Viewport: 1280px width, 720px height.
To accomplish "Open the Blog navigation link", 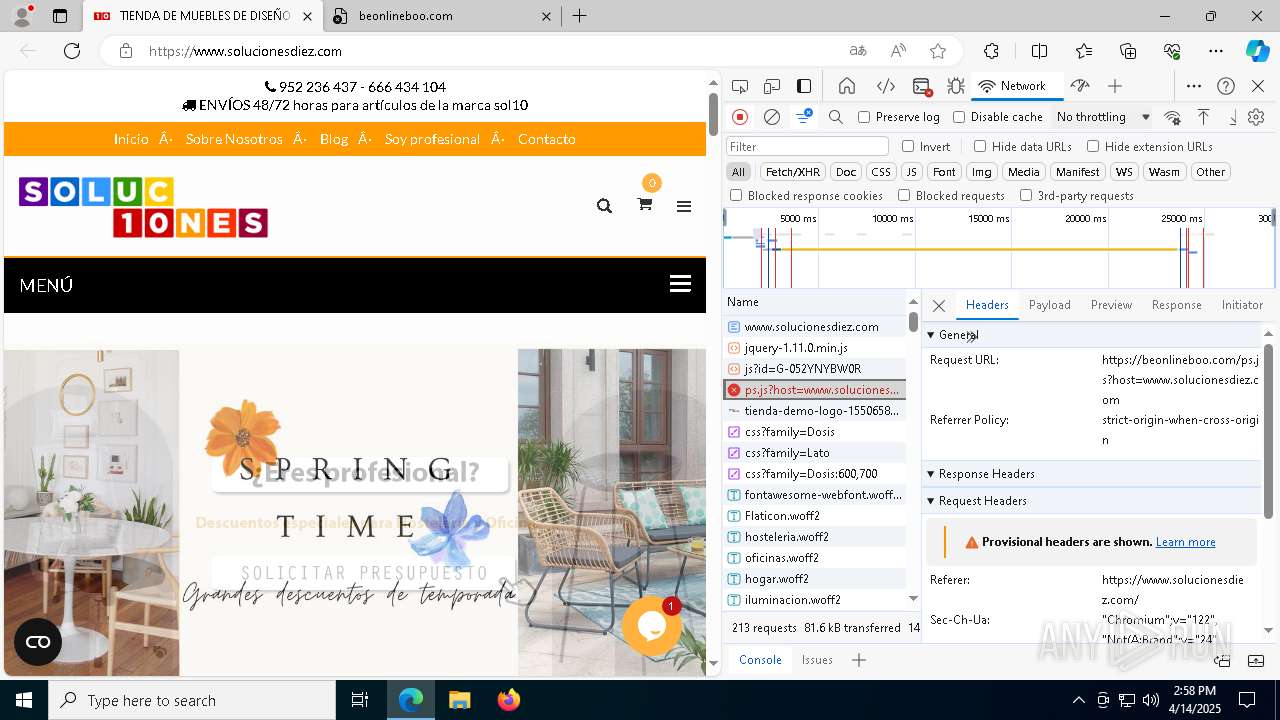I will 334,139.
